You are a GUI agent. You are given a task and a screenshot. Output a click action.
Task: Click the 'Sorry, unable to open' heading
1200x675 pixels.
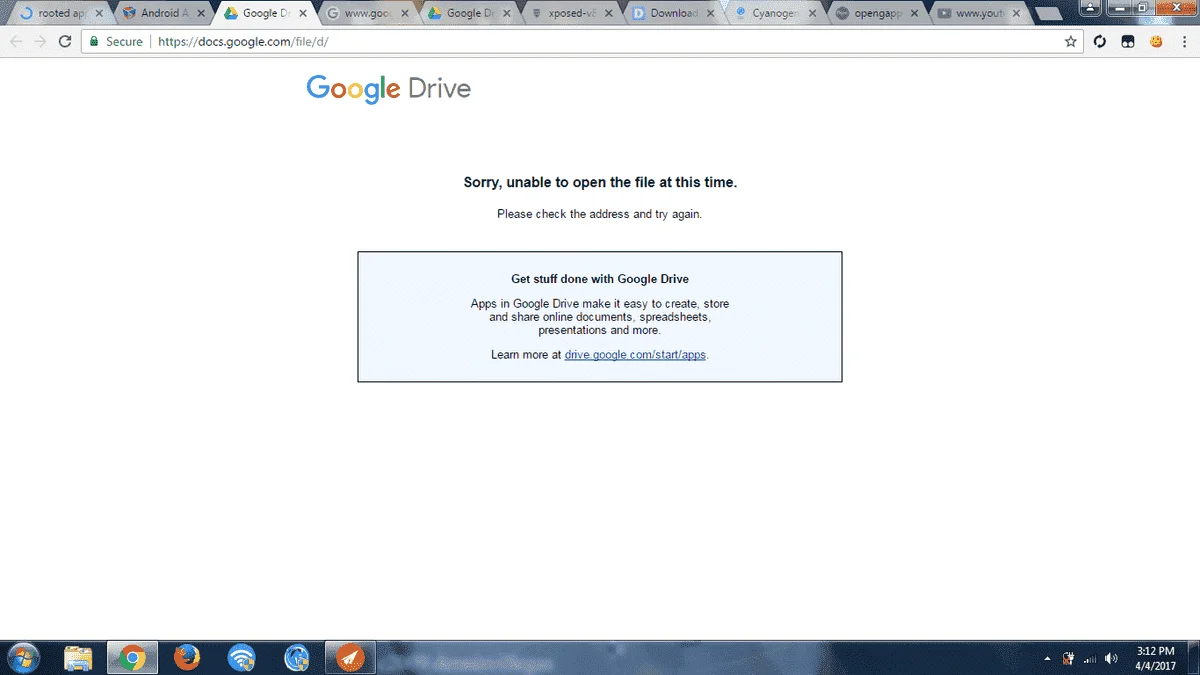coord(600,182)
